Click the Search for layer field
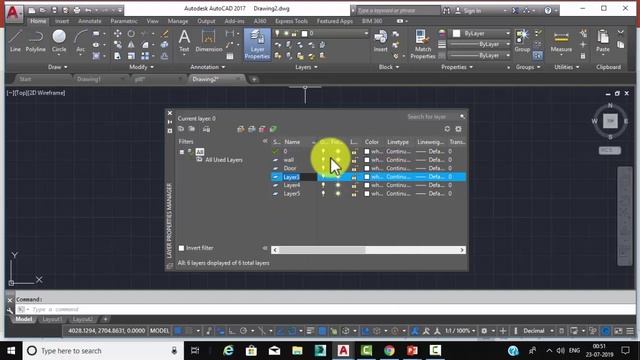The image size is (640, 360). [x=431, y=117]
